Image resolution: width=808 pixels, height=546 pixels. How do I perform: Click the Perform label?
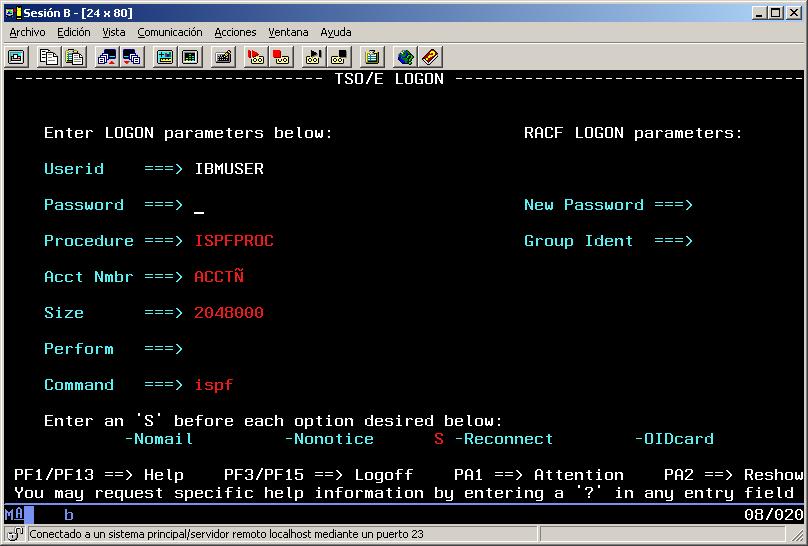tap(79, 349)
